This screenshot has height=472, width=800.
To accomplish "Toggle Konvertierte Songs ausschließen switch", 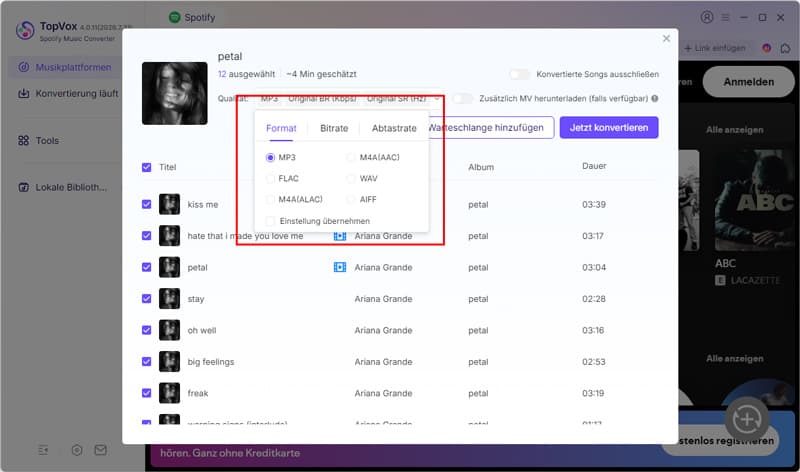I will tap(520, 74).
